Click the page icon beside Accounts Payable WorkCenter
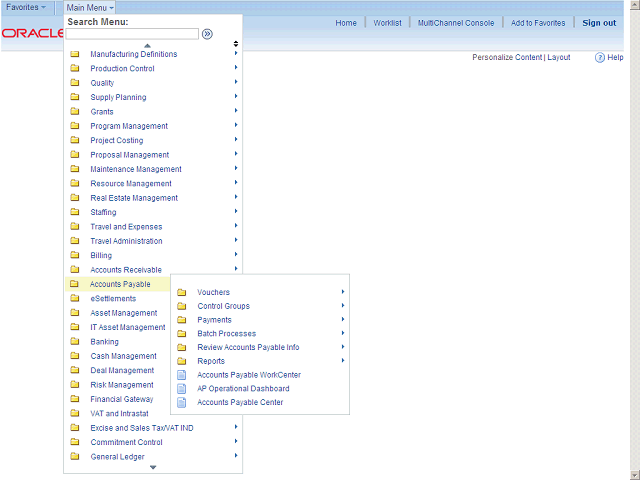Image resolution: width=640 pixels, height=480 pixels. coord(181,375)
